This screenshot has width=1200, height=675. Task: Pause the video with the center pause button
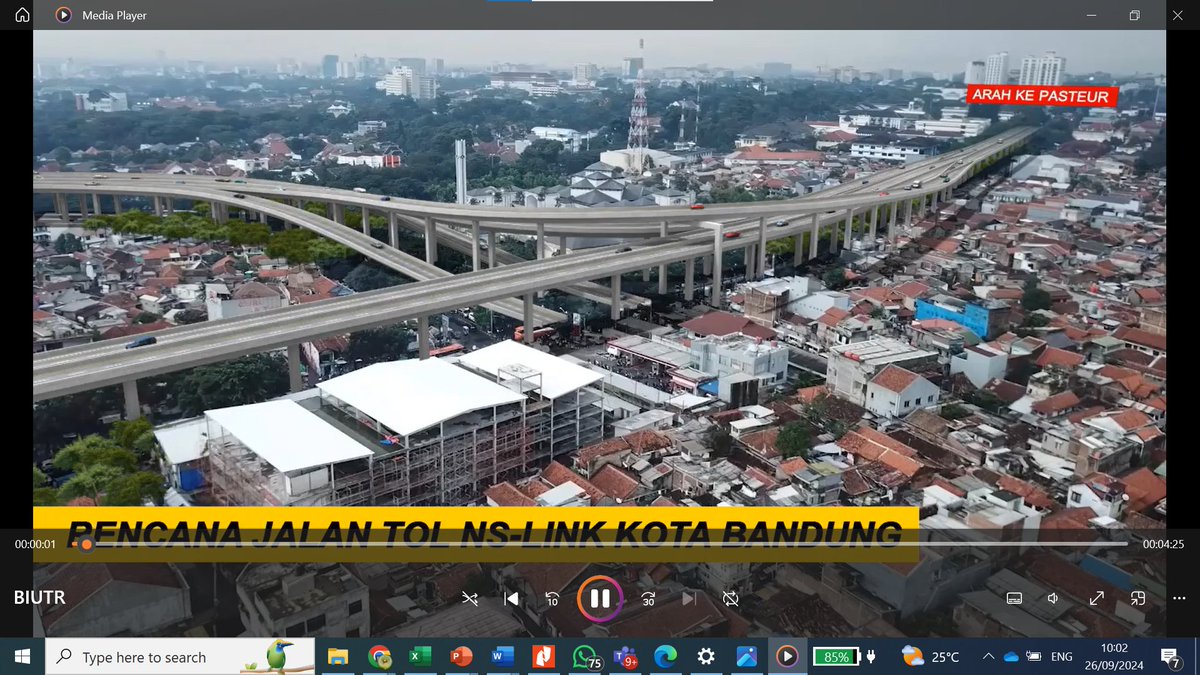coord(599,598)
